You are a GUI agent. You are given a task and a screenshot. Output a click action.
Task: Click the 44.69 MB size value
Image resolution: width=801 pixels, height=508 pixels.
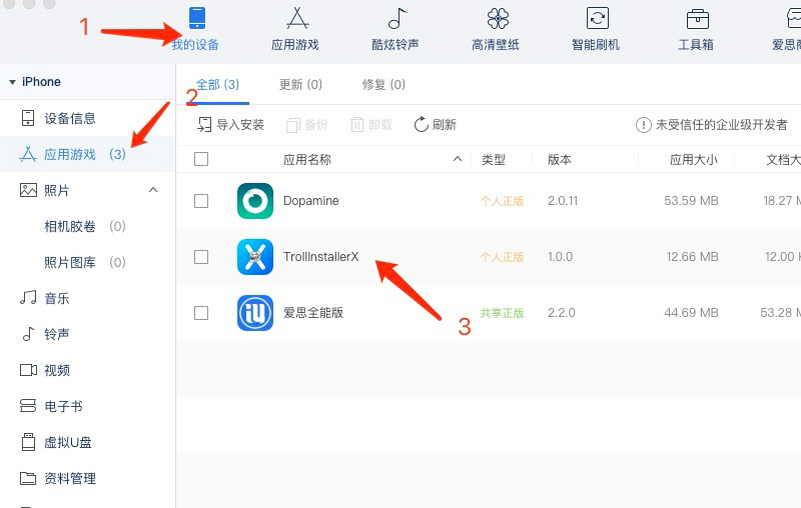coord(691,312)
